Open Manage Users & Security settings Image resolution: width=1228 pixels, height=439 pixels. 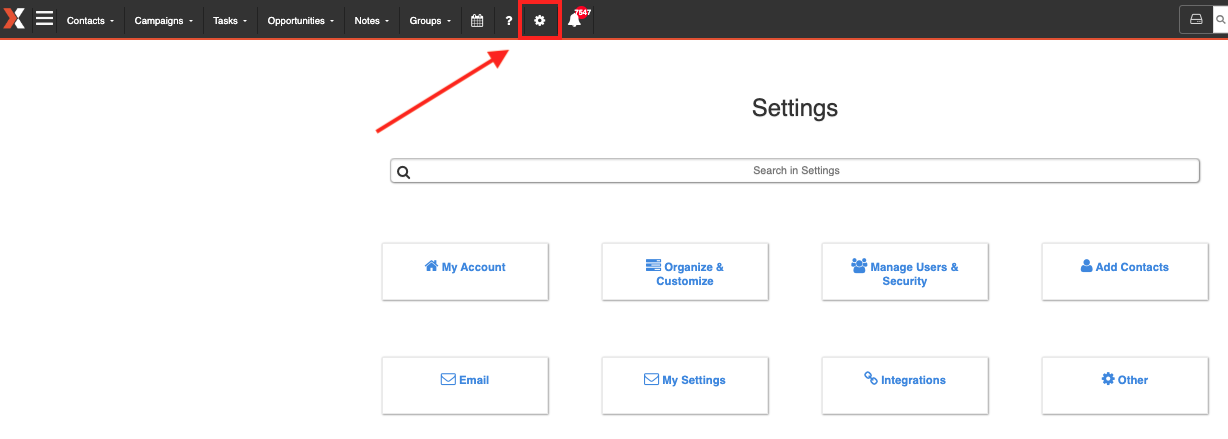click(x=905, y=271)
